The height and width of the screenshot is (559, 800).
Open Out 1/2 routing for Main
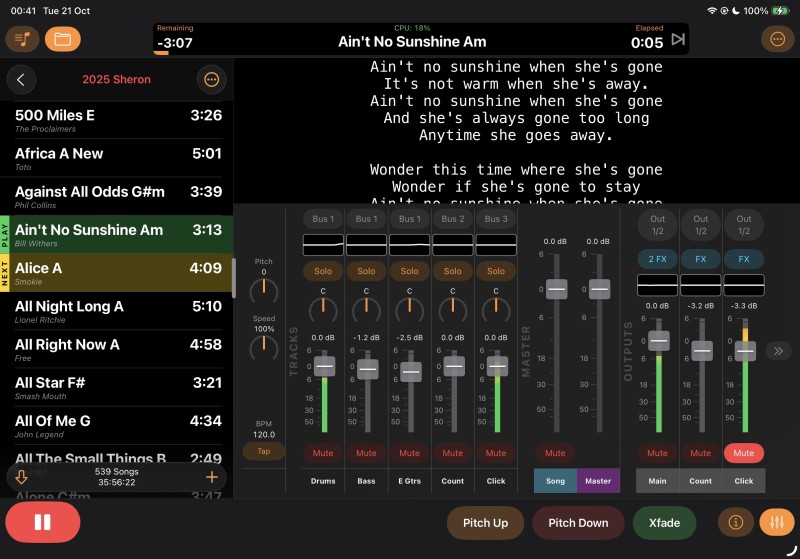point(657,225)
